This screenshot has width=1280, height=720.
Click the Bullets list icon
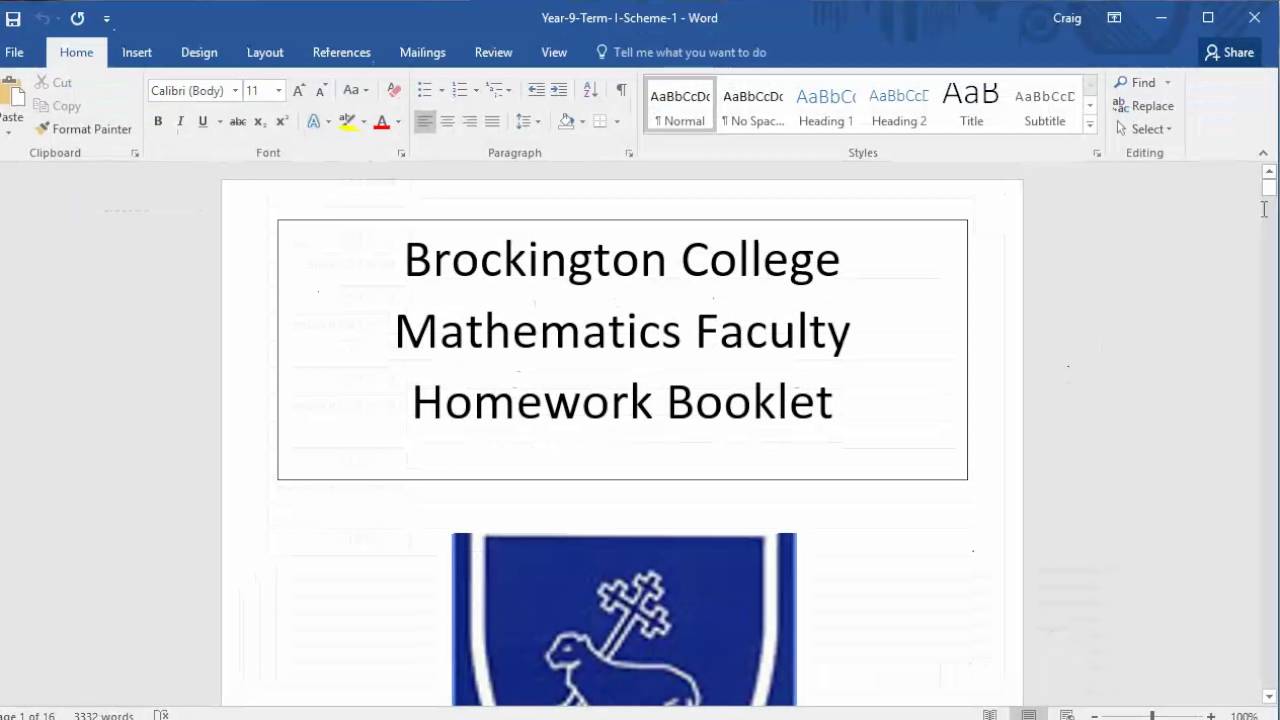coord(425,90)
